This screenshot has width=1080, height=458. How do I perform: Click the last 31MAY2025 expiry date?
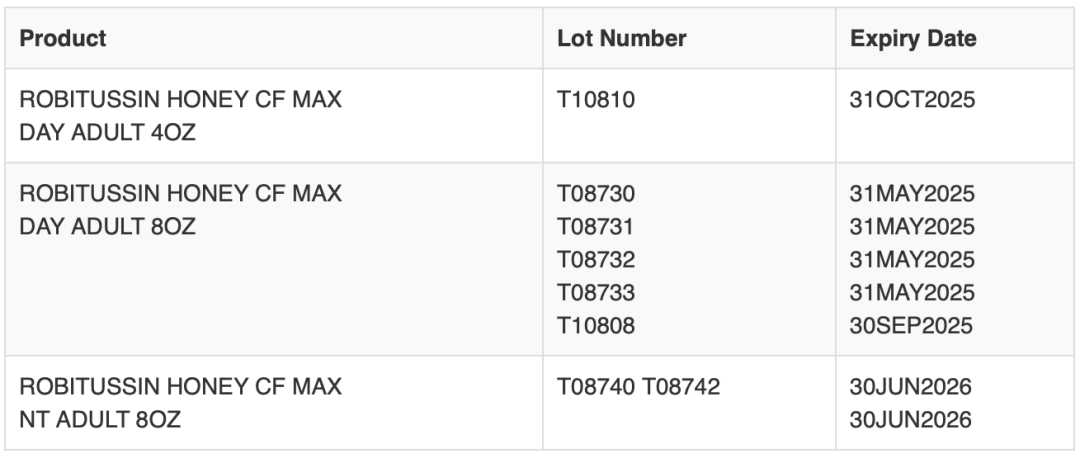[x=912, y=293]
